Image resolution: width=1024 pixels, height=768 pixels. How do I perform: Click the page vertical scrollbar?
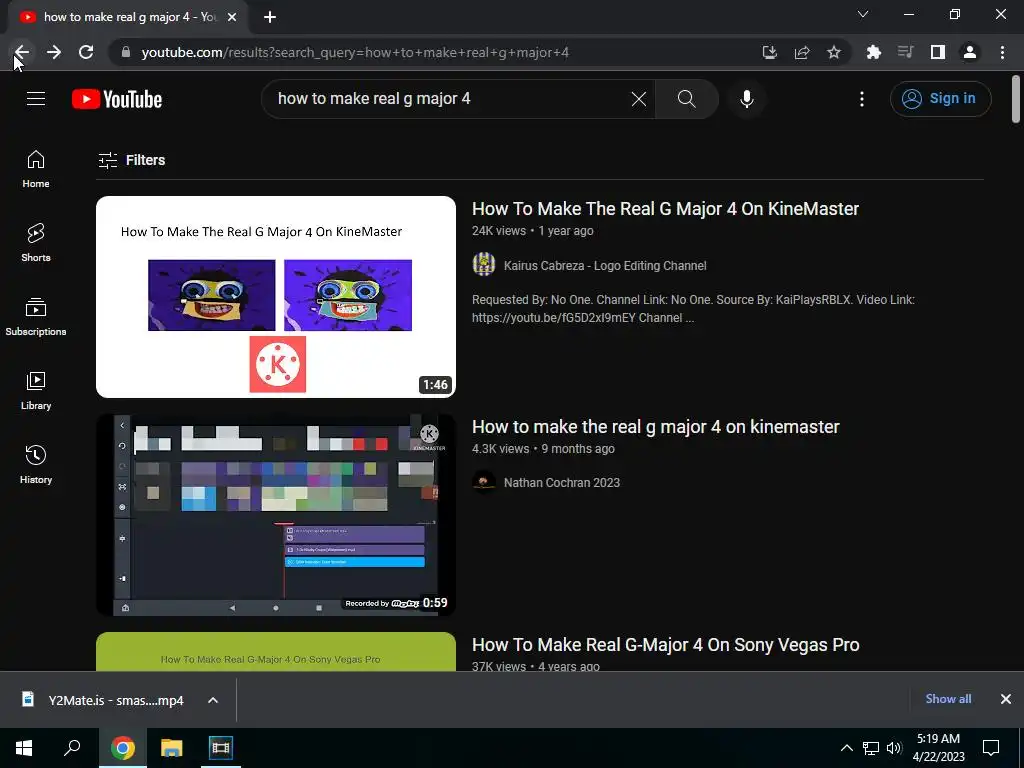click(x=1016, y=99)
